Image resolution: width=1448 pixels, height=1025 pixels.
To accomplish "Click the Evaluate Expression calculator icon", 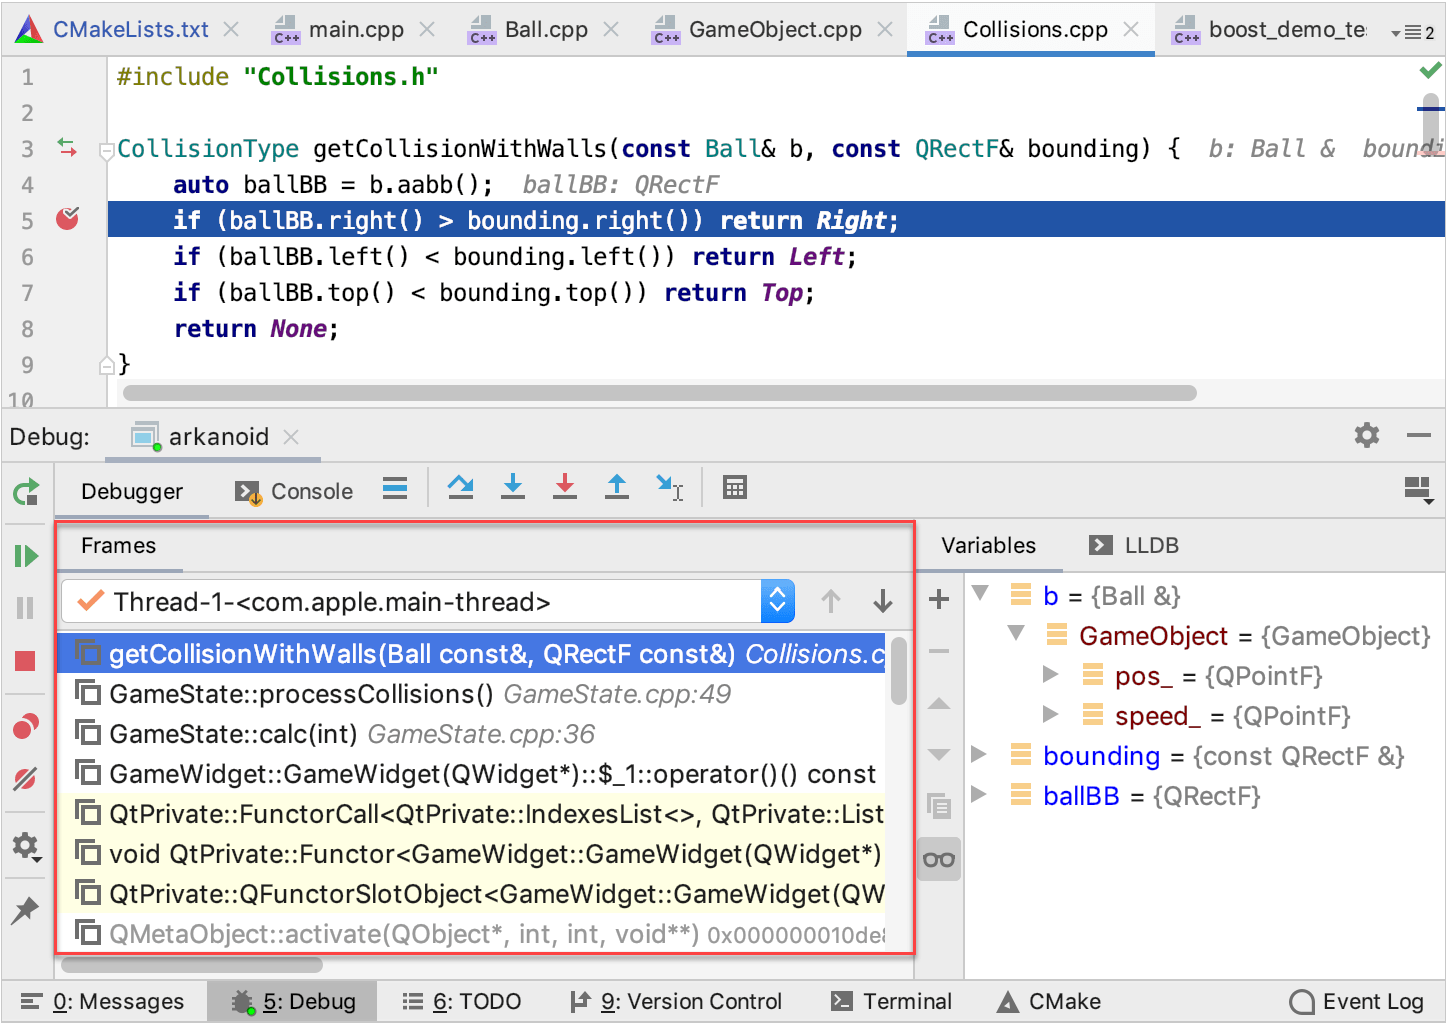I will coord(735,487).
